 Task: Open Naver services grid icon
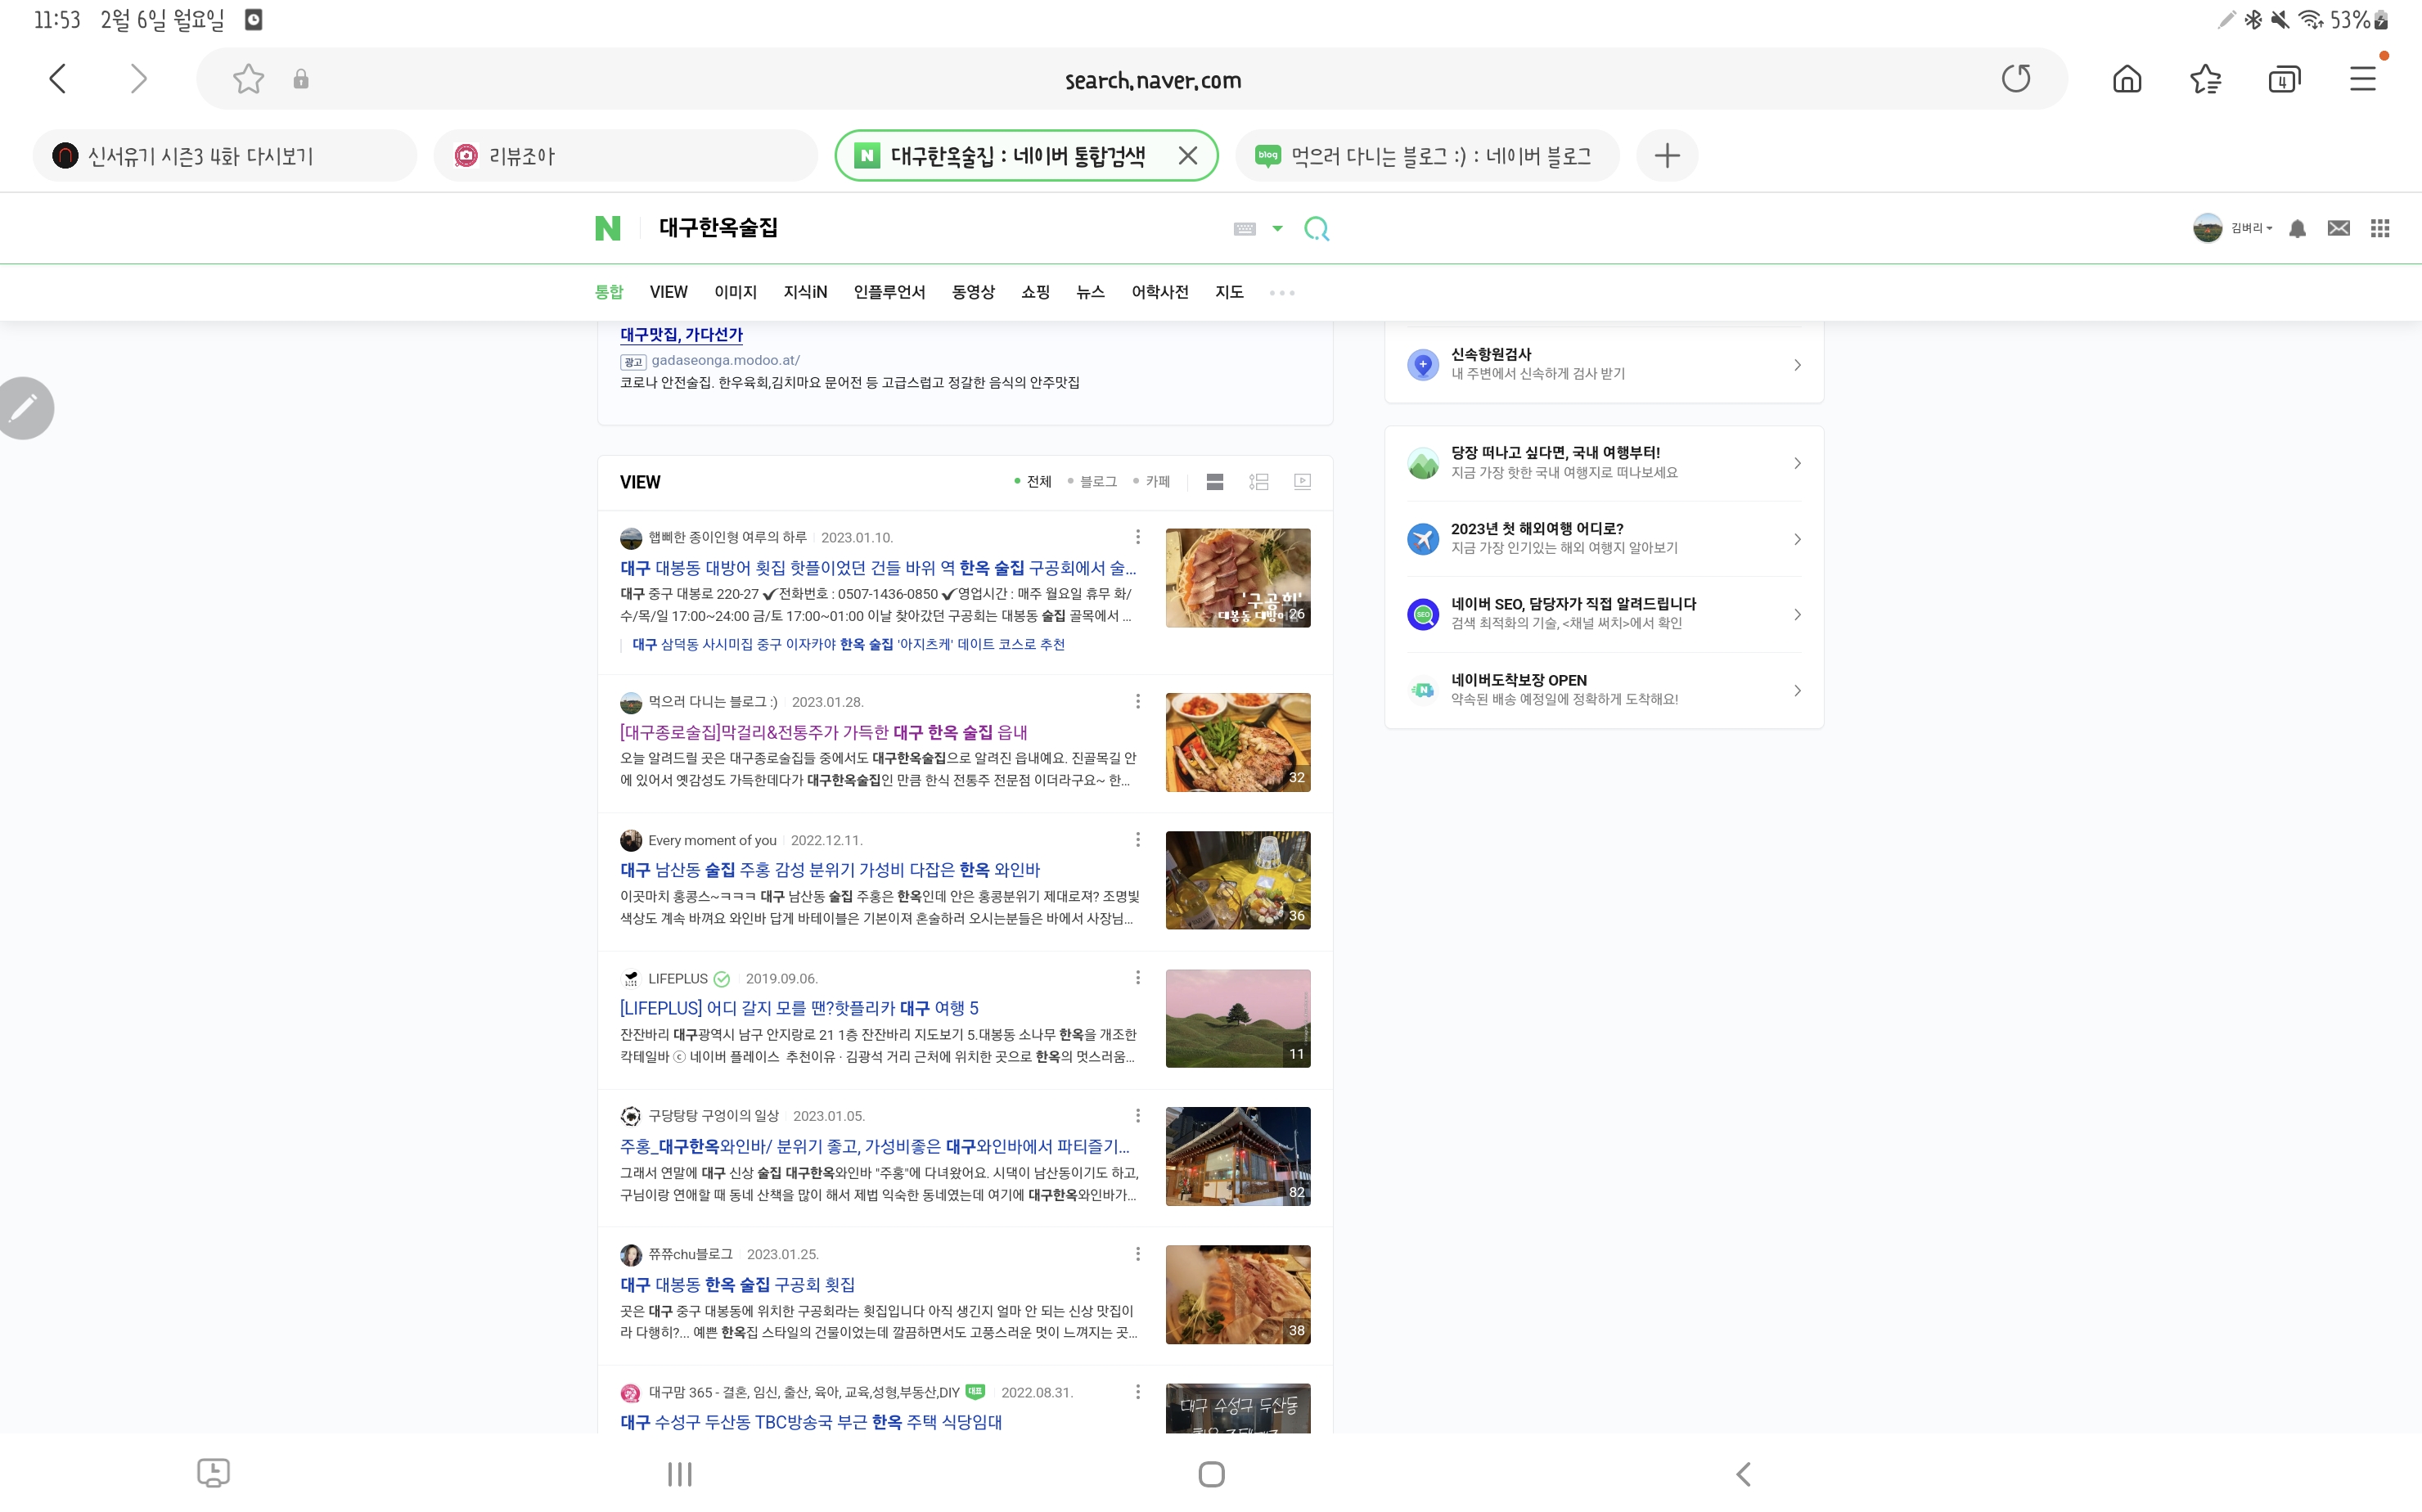[x=2380, y=229]
